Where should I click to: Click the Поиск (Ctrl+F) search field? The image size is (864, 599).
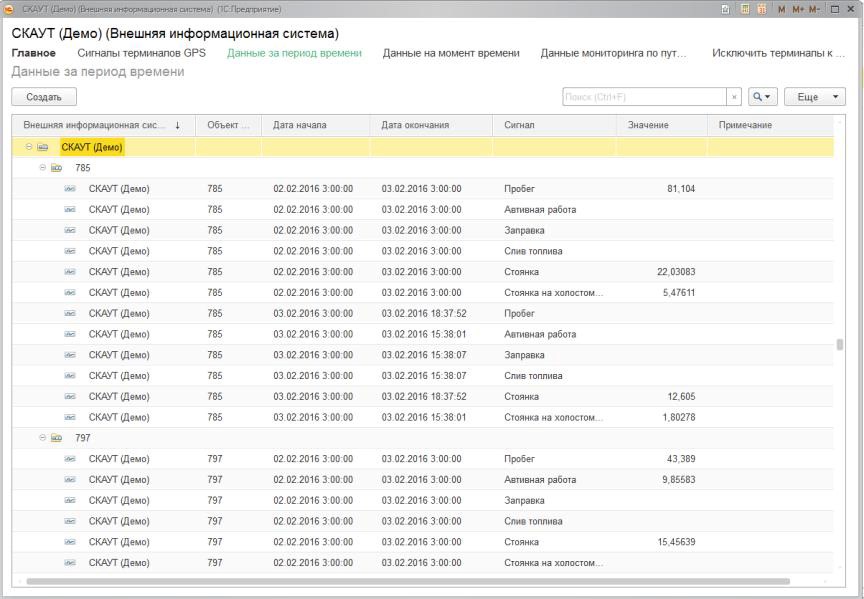644,97
